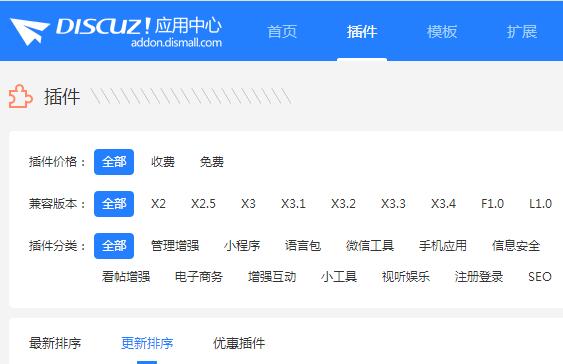Click the 全部 button in 插件分类 row

(114, 246)
